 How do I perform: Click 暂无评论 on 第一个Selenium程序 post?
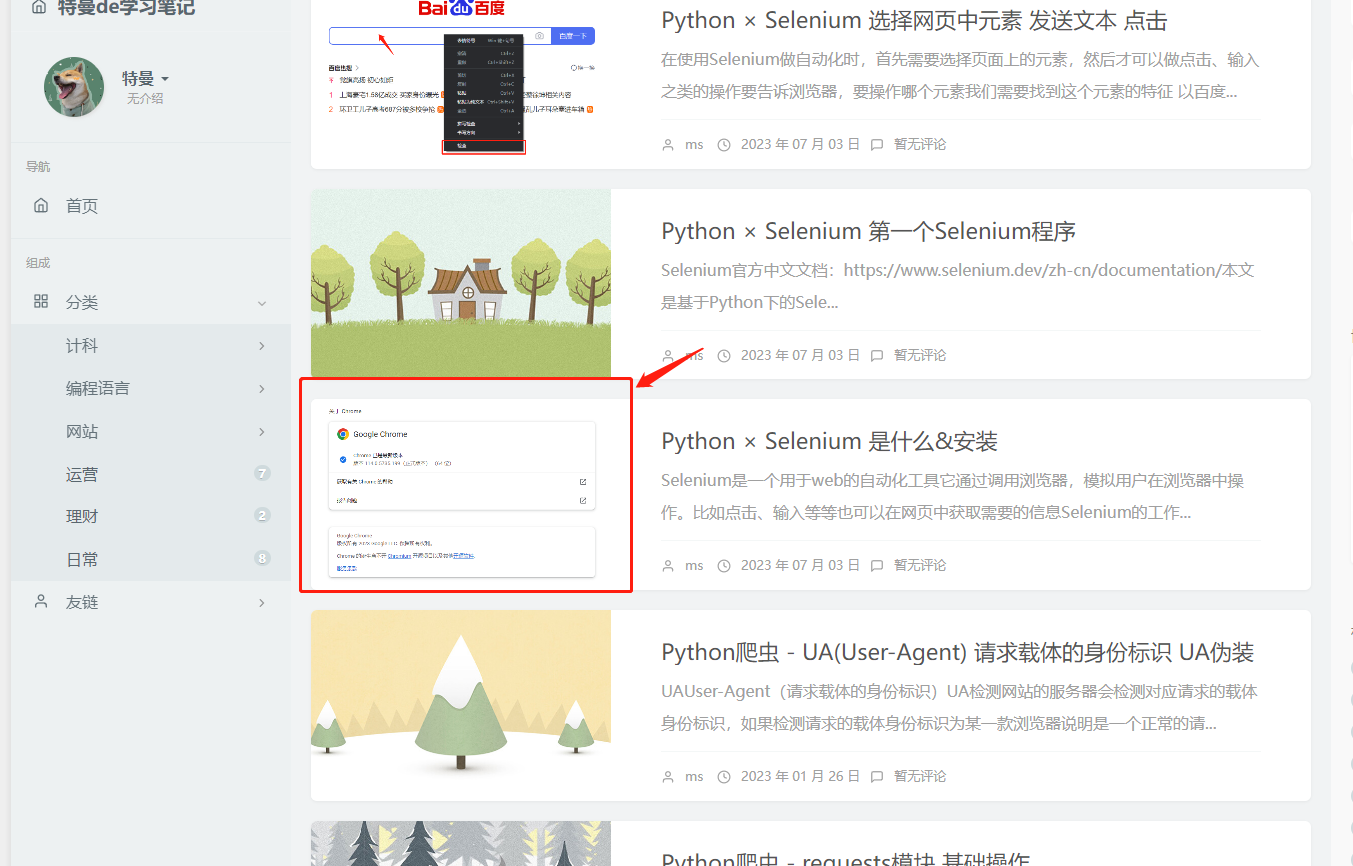[920, 355]
